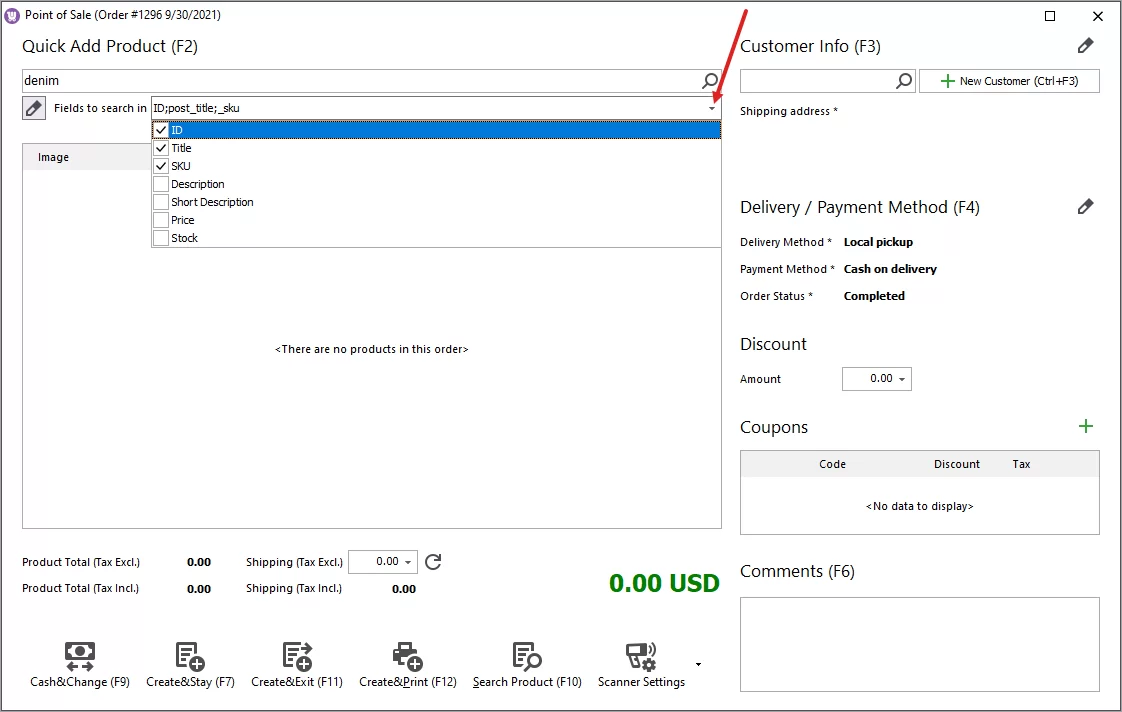This screenshot has width=1122, height=712.
Task: Open the Discount Amount dropdown
Action: pyautogui.click(x=904, y=378)
